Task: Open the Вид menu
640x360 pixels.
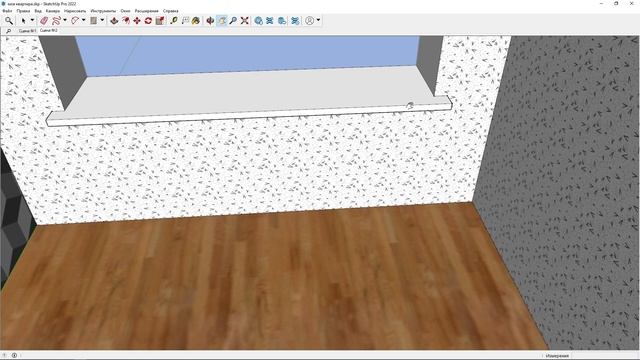Action: 38,11
